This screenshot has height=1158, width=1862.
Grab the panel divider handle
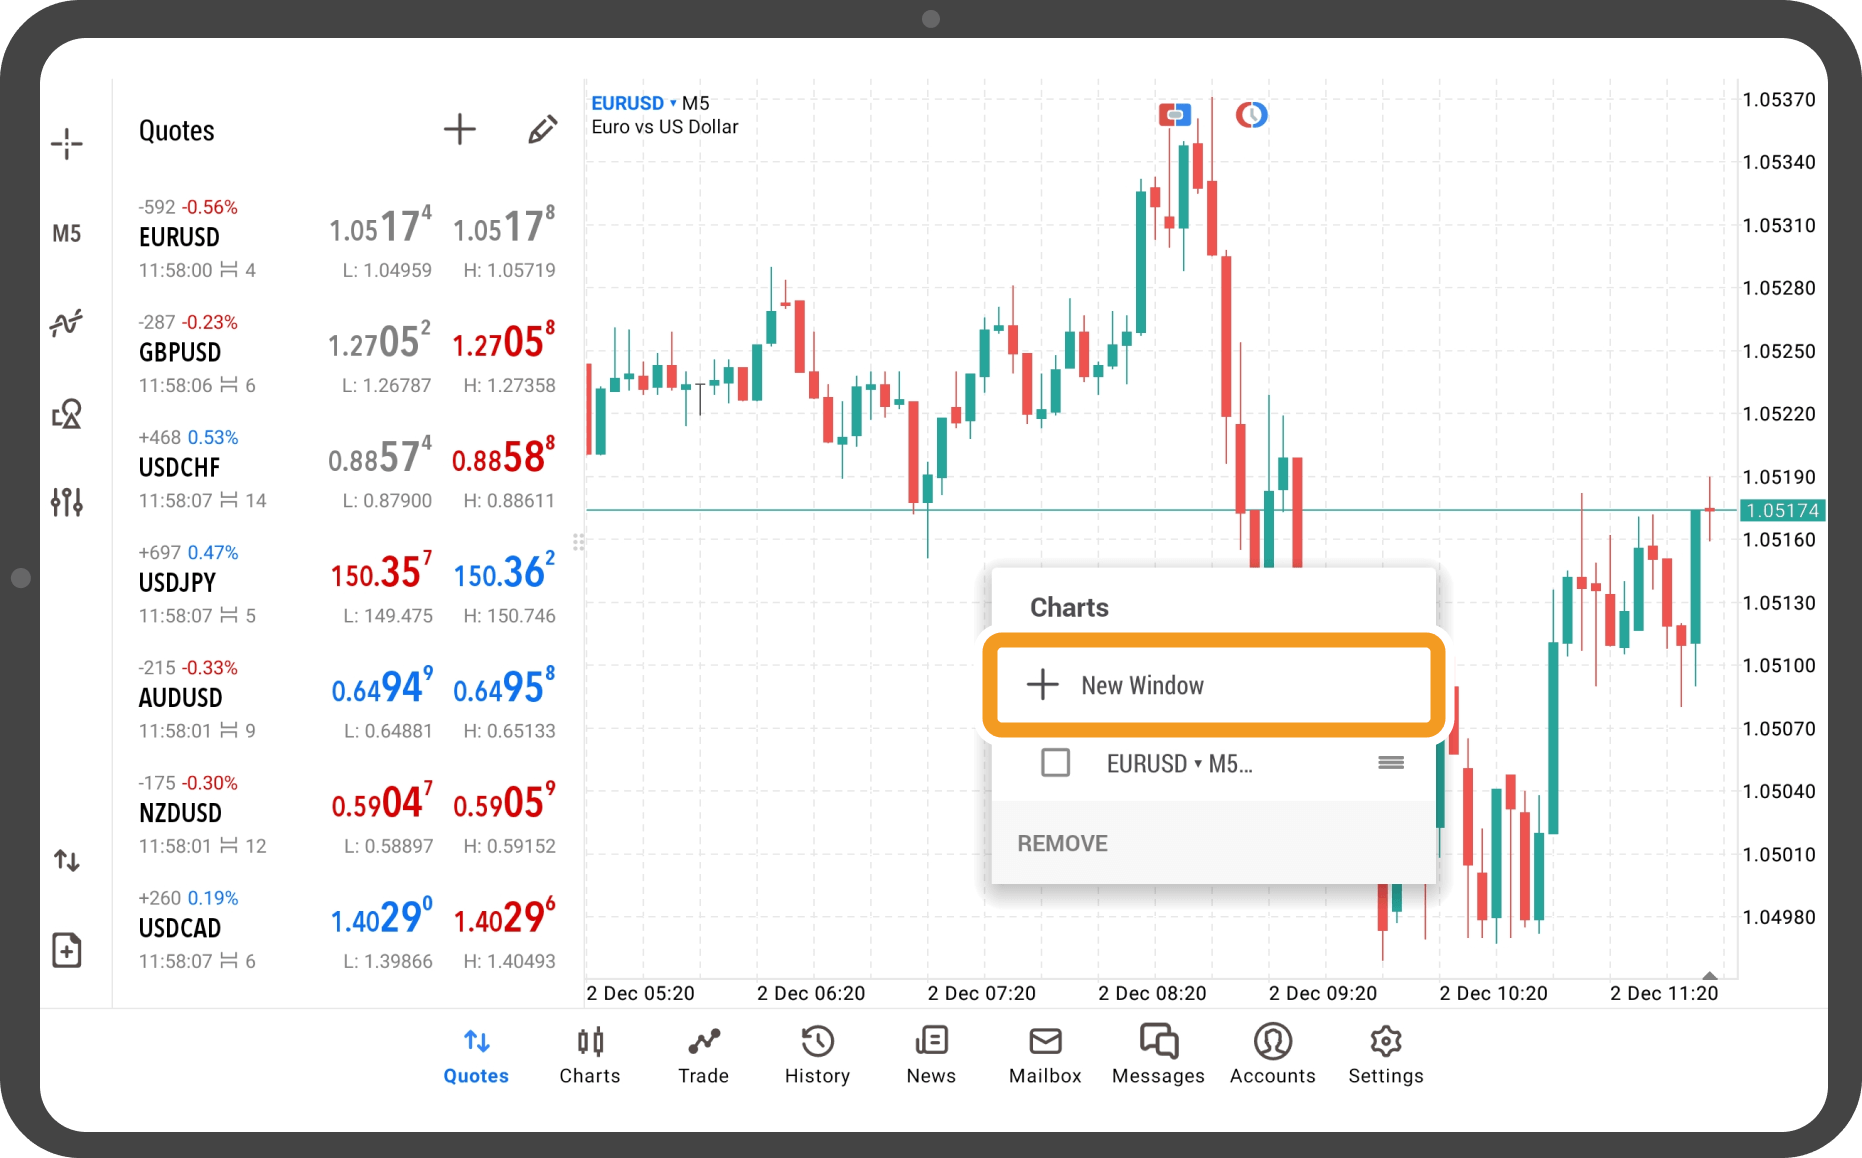[x=578, y=542]
